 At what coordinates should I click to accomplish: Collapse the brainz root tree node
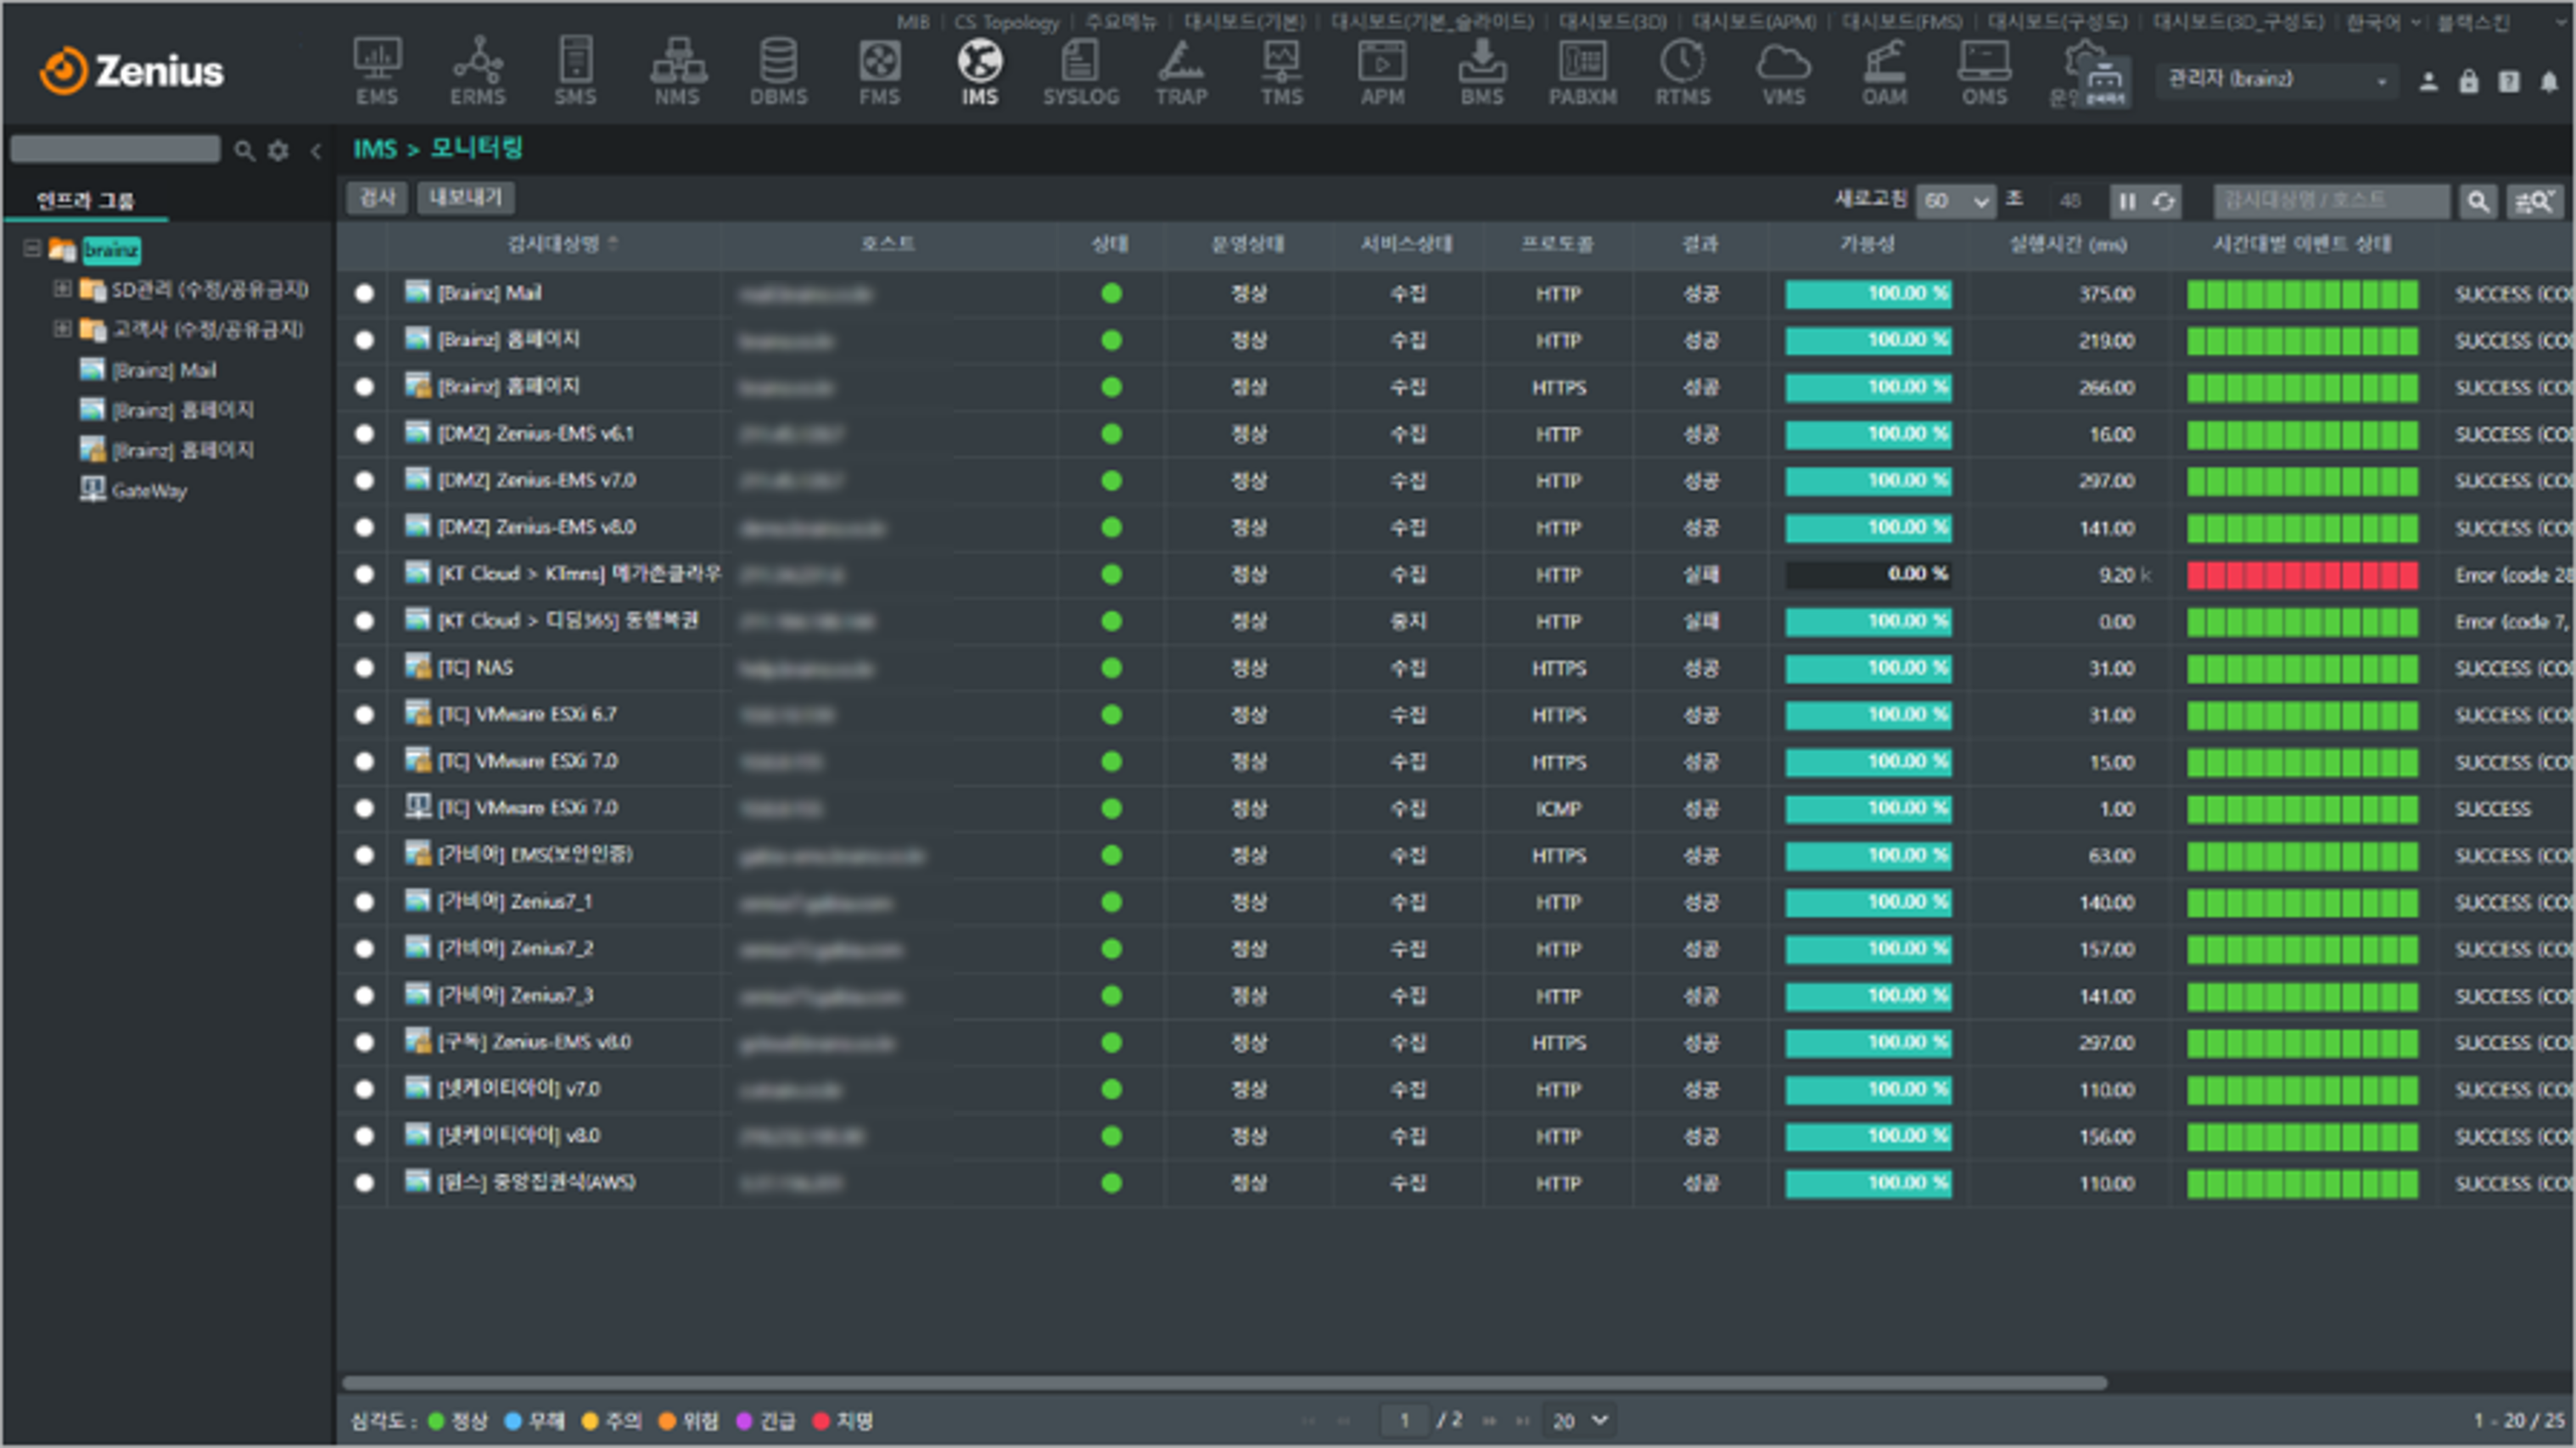[x=32, y=248]
